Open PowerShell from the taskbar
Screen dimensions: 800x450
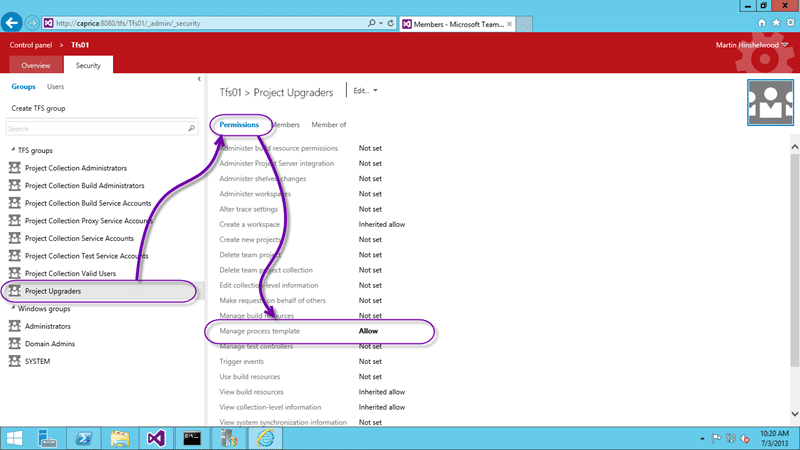84,438
